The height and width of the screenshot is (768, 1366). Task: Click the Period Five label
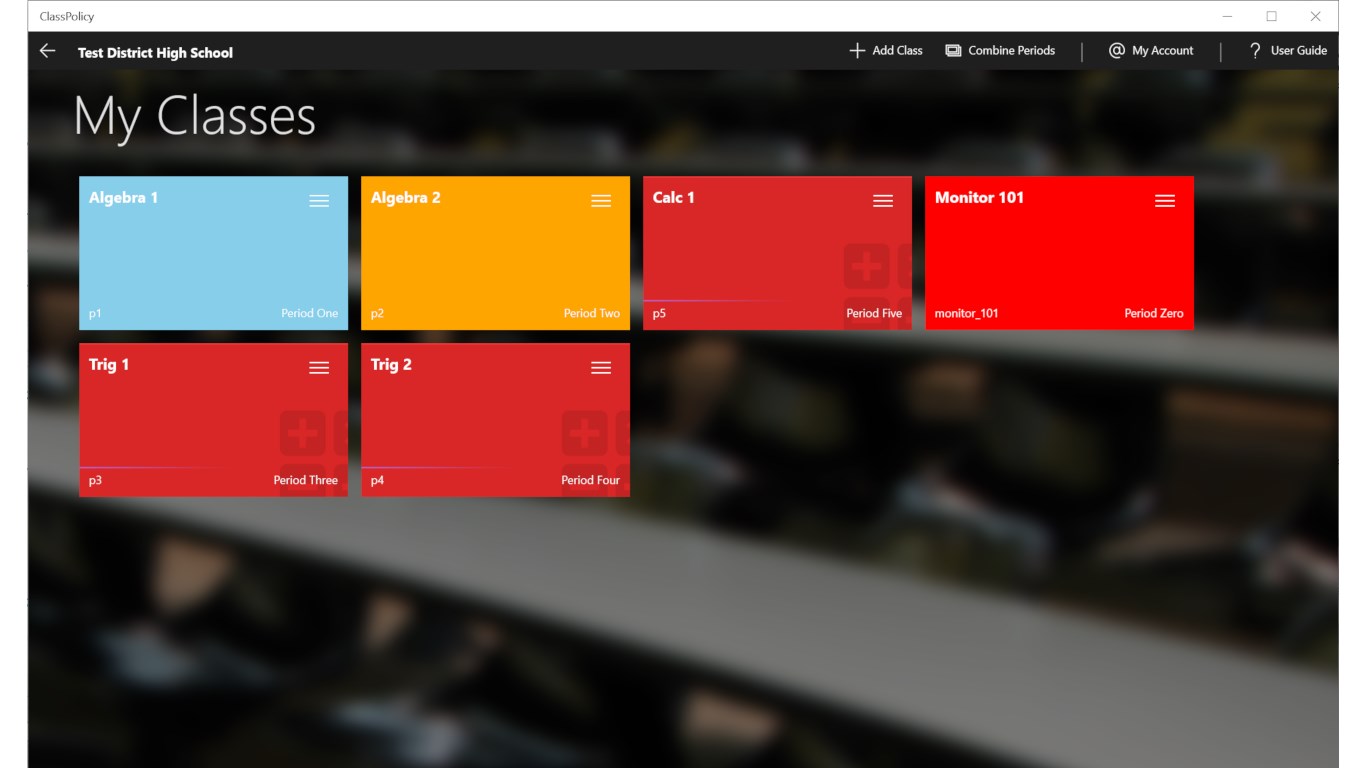874,313
